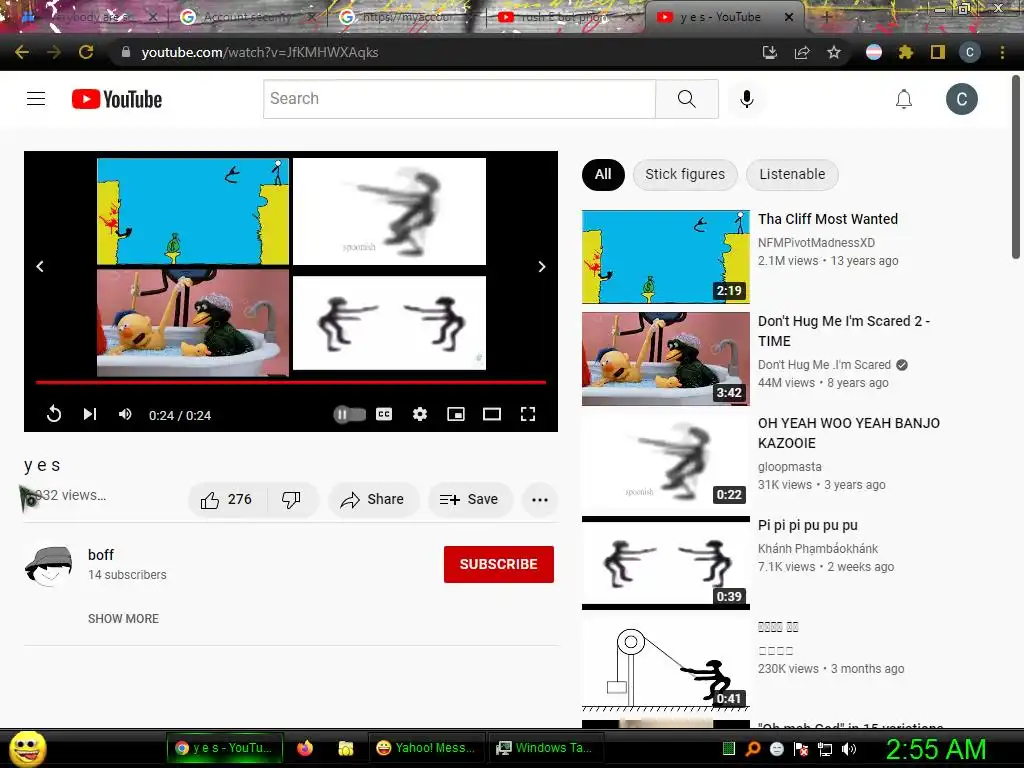Switch to Account security tab
1024x768 pixels.
[x=247, y=17]
